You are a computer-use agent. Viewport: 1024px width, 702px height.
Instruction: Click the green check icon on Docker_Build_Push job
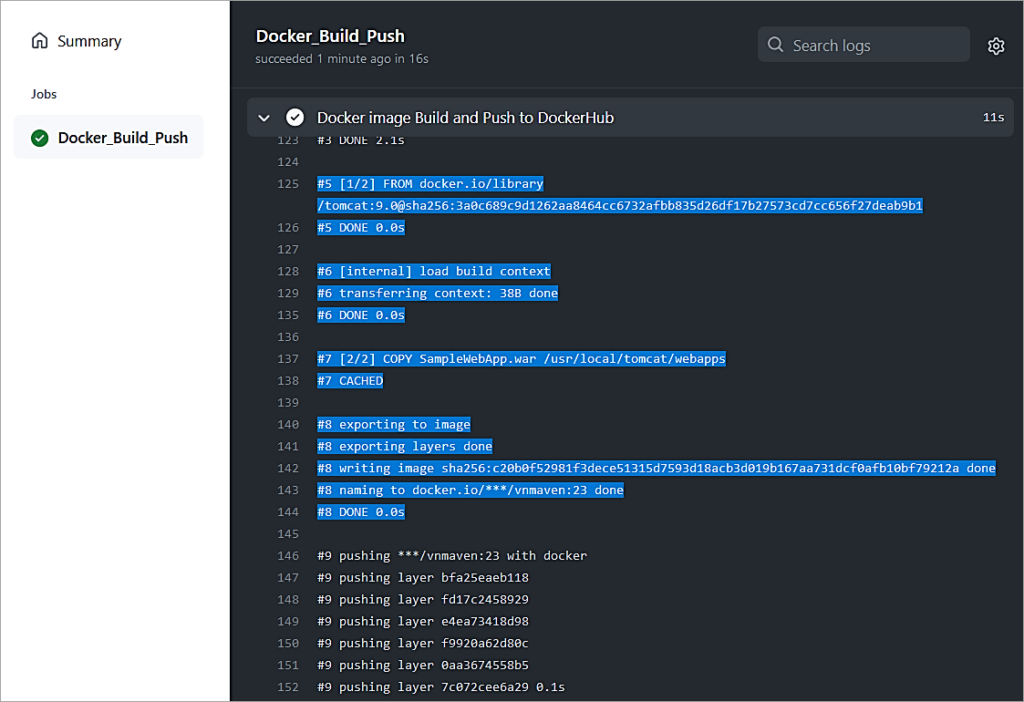pos(40,138)
